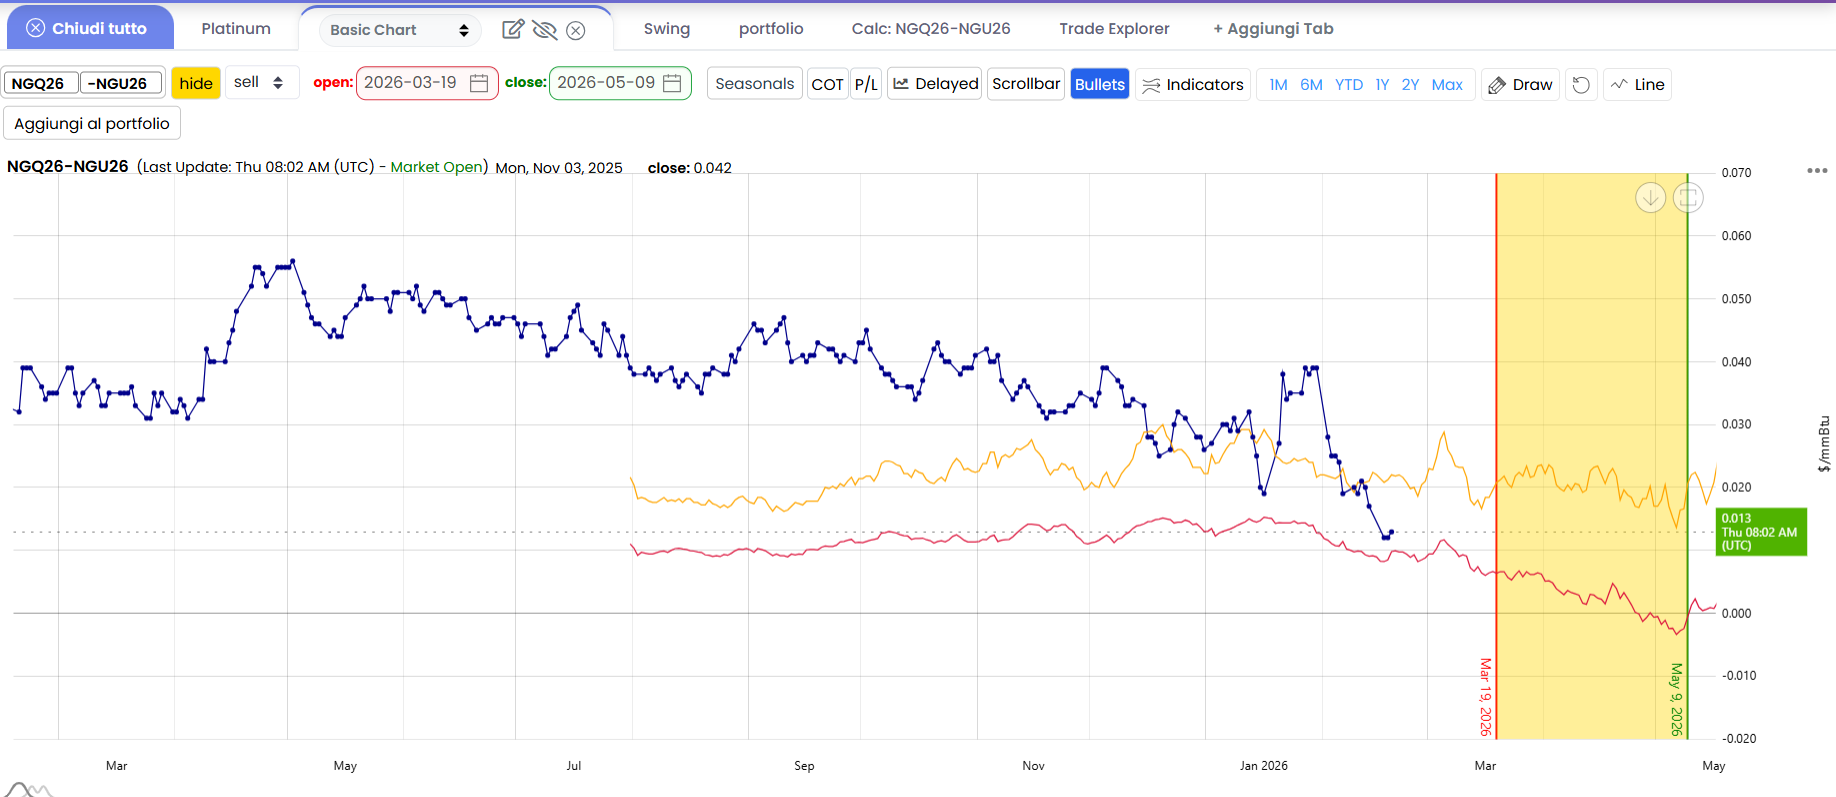This screenshot has width=1836, height=797.
Task: Open calendar icon for close date
Action: coord(672,83)
